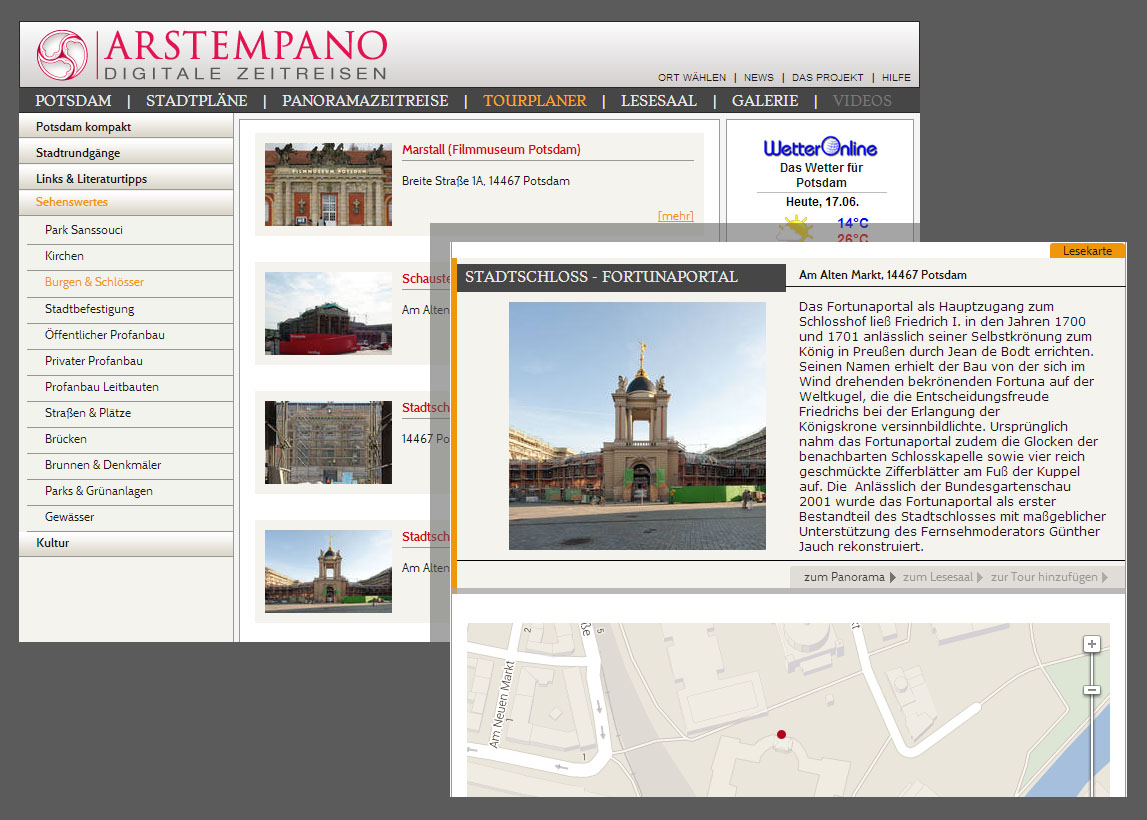Open the LESESAAL menu item
Viewport: 1147px width, 820px height.
658,100
